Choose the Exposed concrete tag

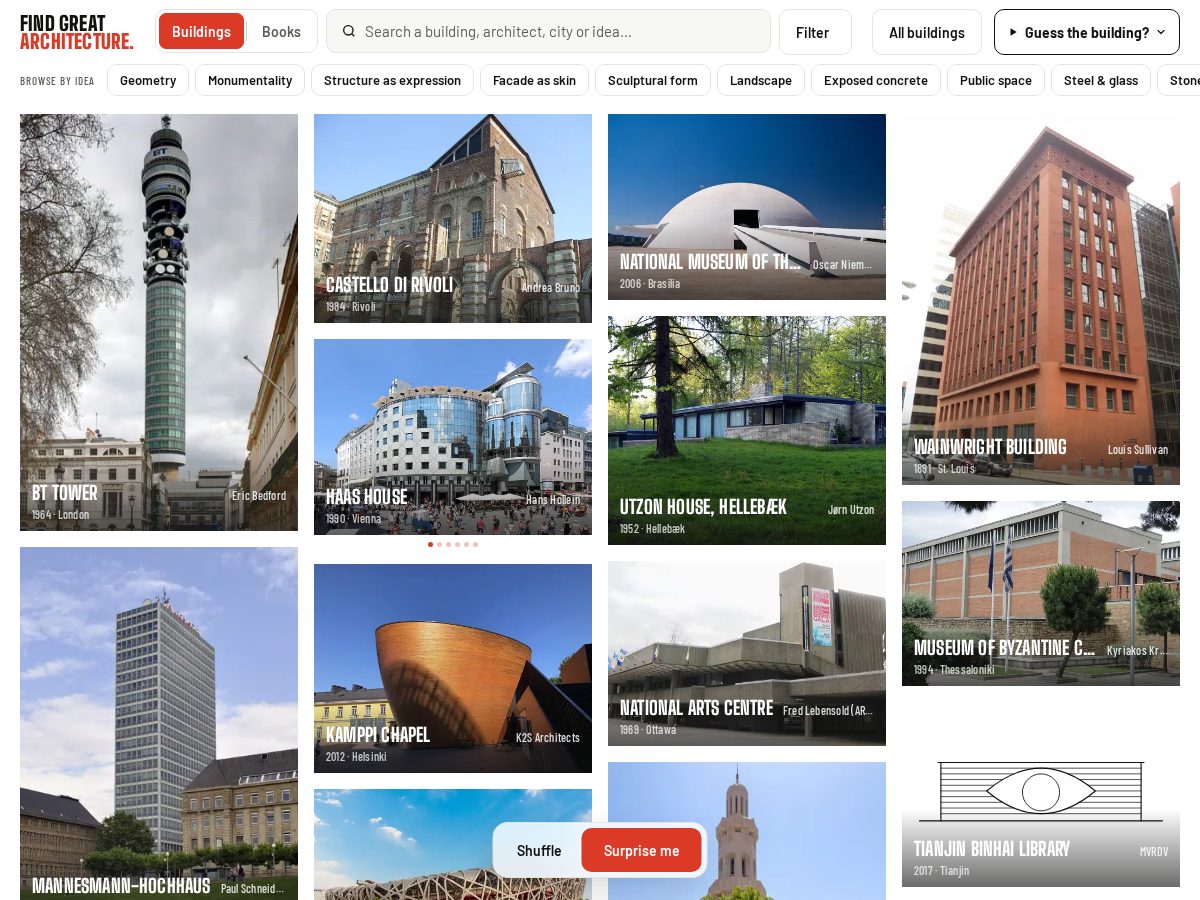(x=876, y=80)
